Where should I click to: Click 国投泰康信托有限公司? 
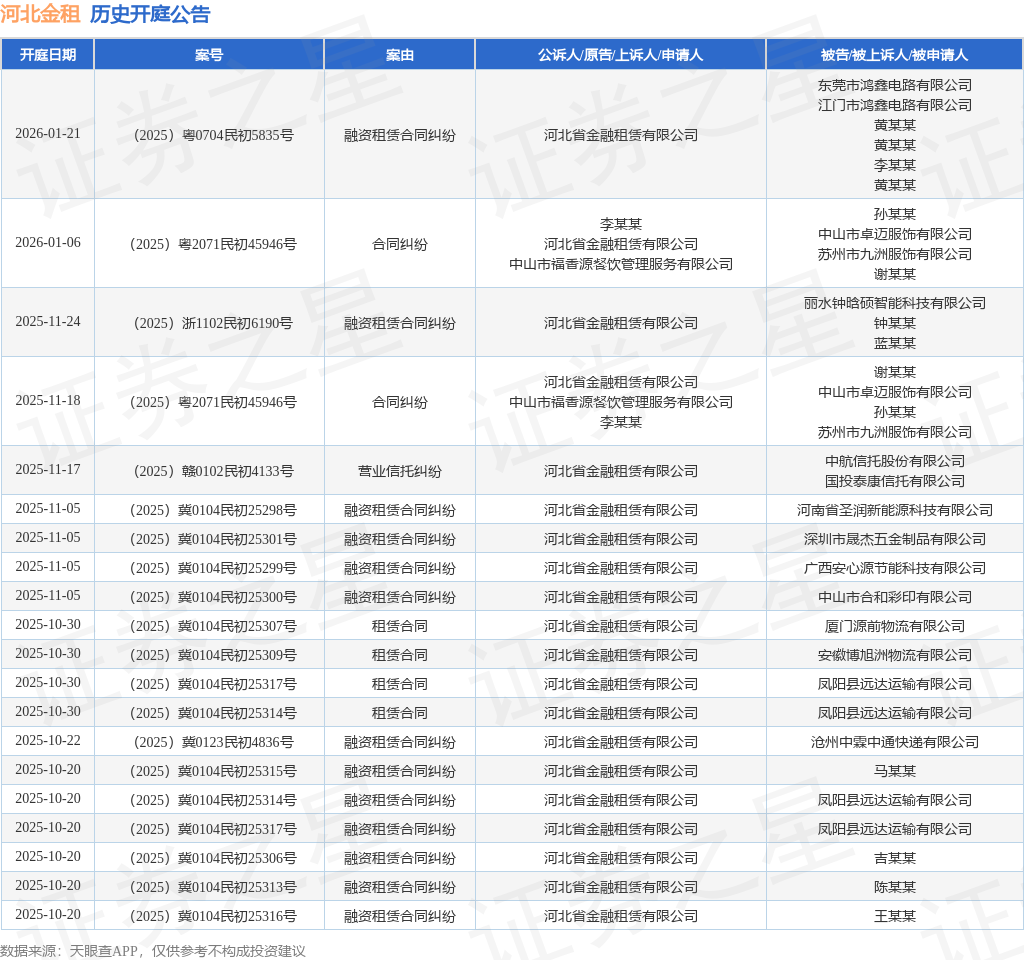[895, 481]
